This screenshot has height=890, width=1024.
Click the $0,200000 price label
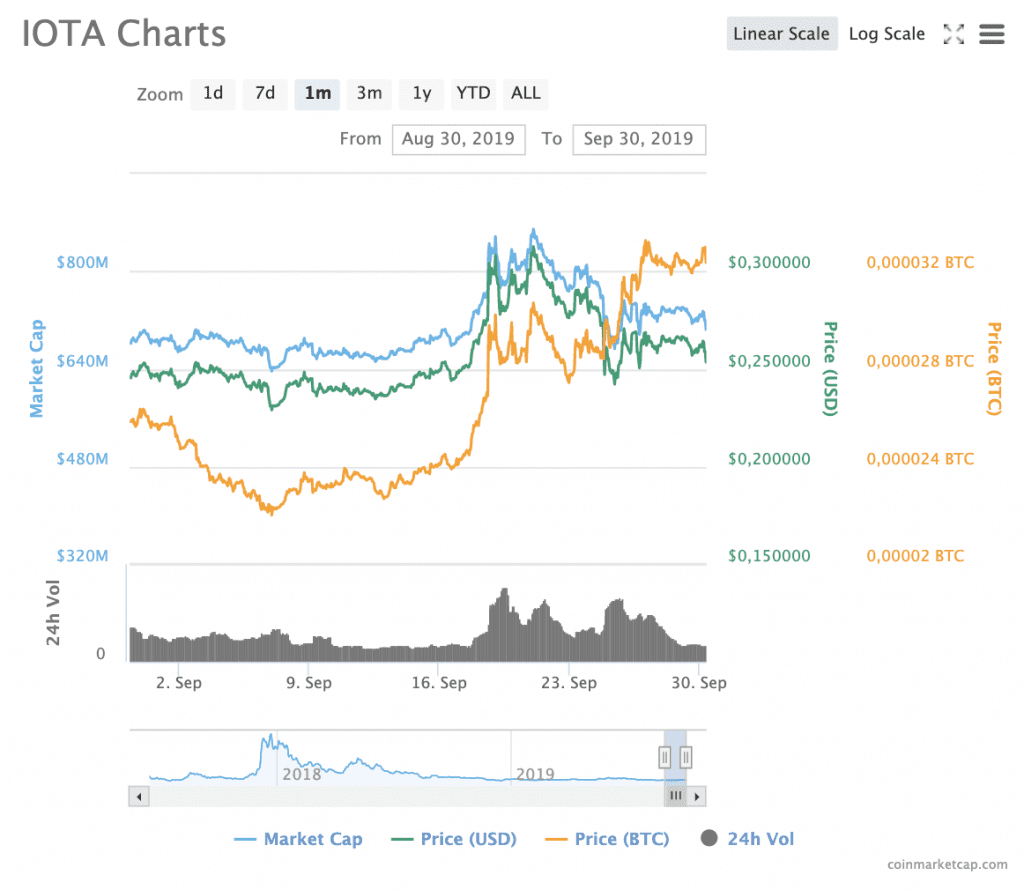(x=769, y=459)
